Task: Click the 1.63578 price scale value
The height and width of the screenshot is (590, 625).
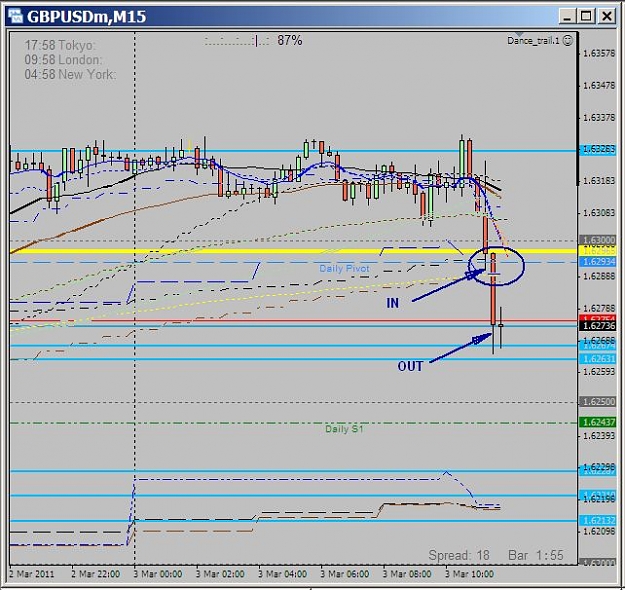Action: [x=599, y=53]
